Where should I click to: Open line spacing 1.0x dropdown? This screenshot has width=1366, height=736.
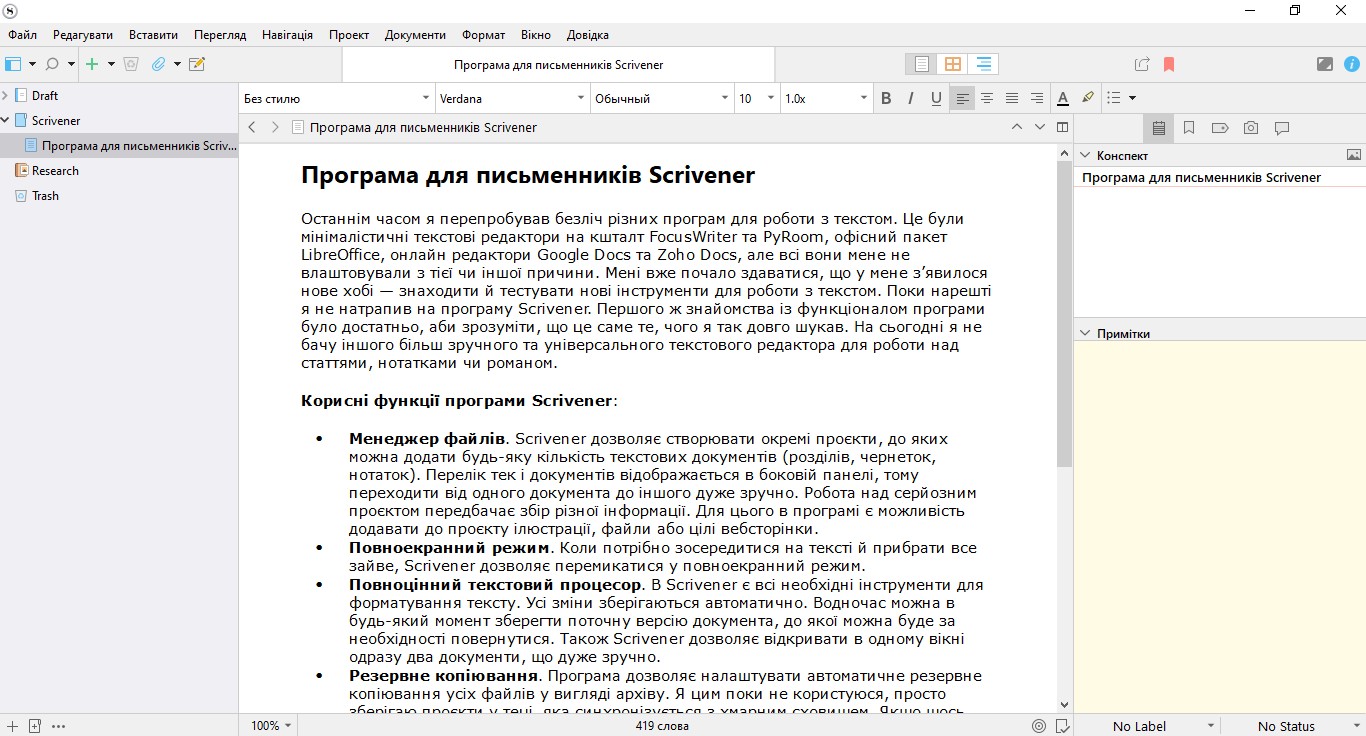coord(826,98)
